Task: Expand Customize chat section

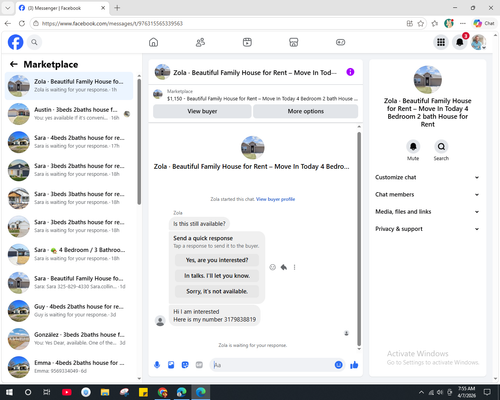Action: pyautogui.click(x=427, y=177)
